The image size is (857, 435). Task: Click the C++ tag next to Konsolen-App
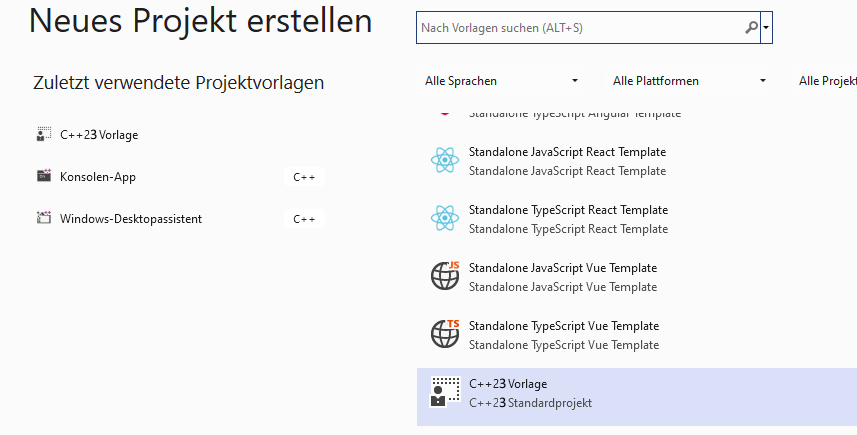tap(304, 177)
